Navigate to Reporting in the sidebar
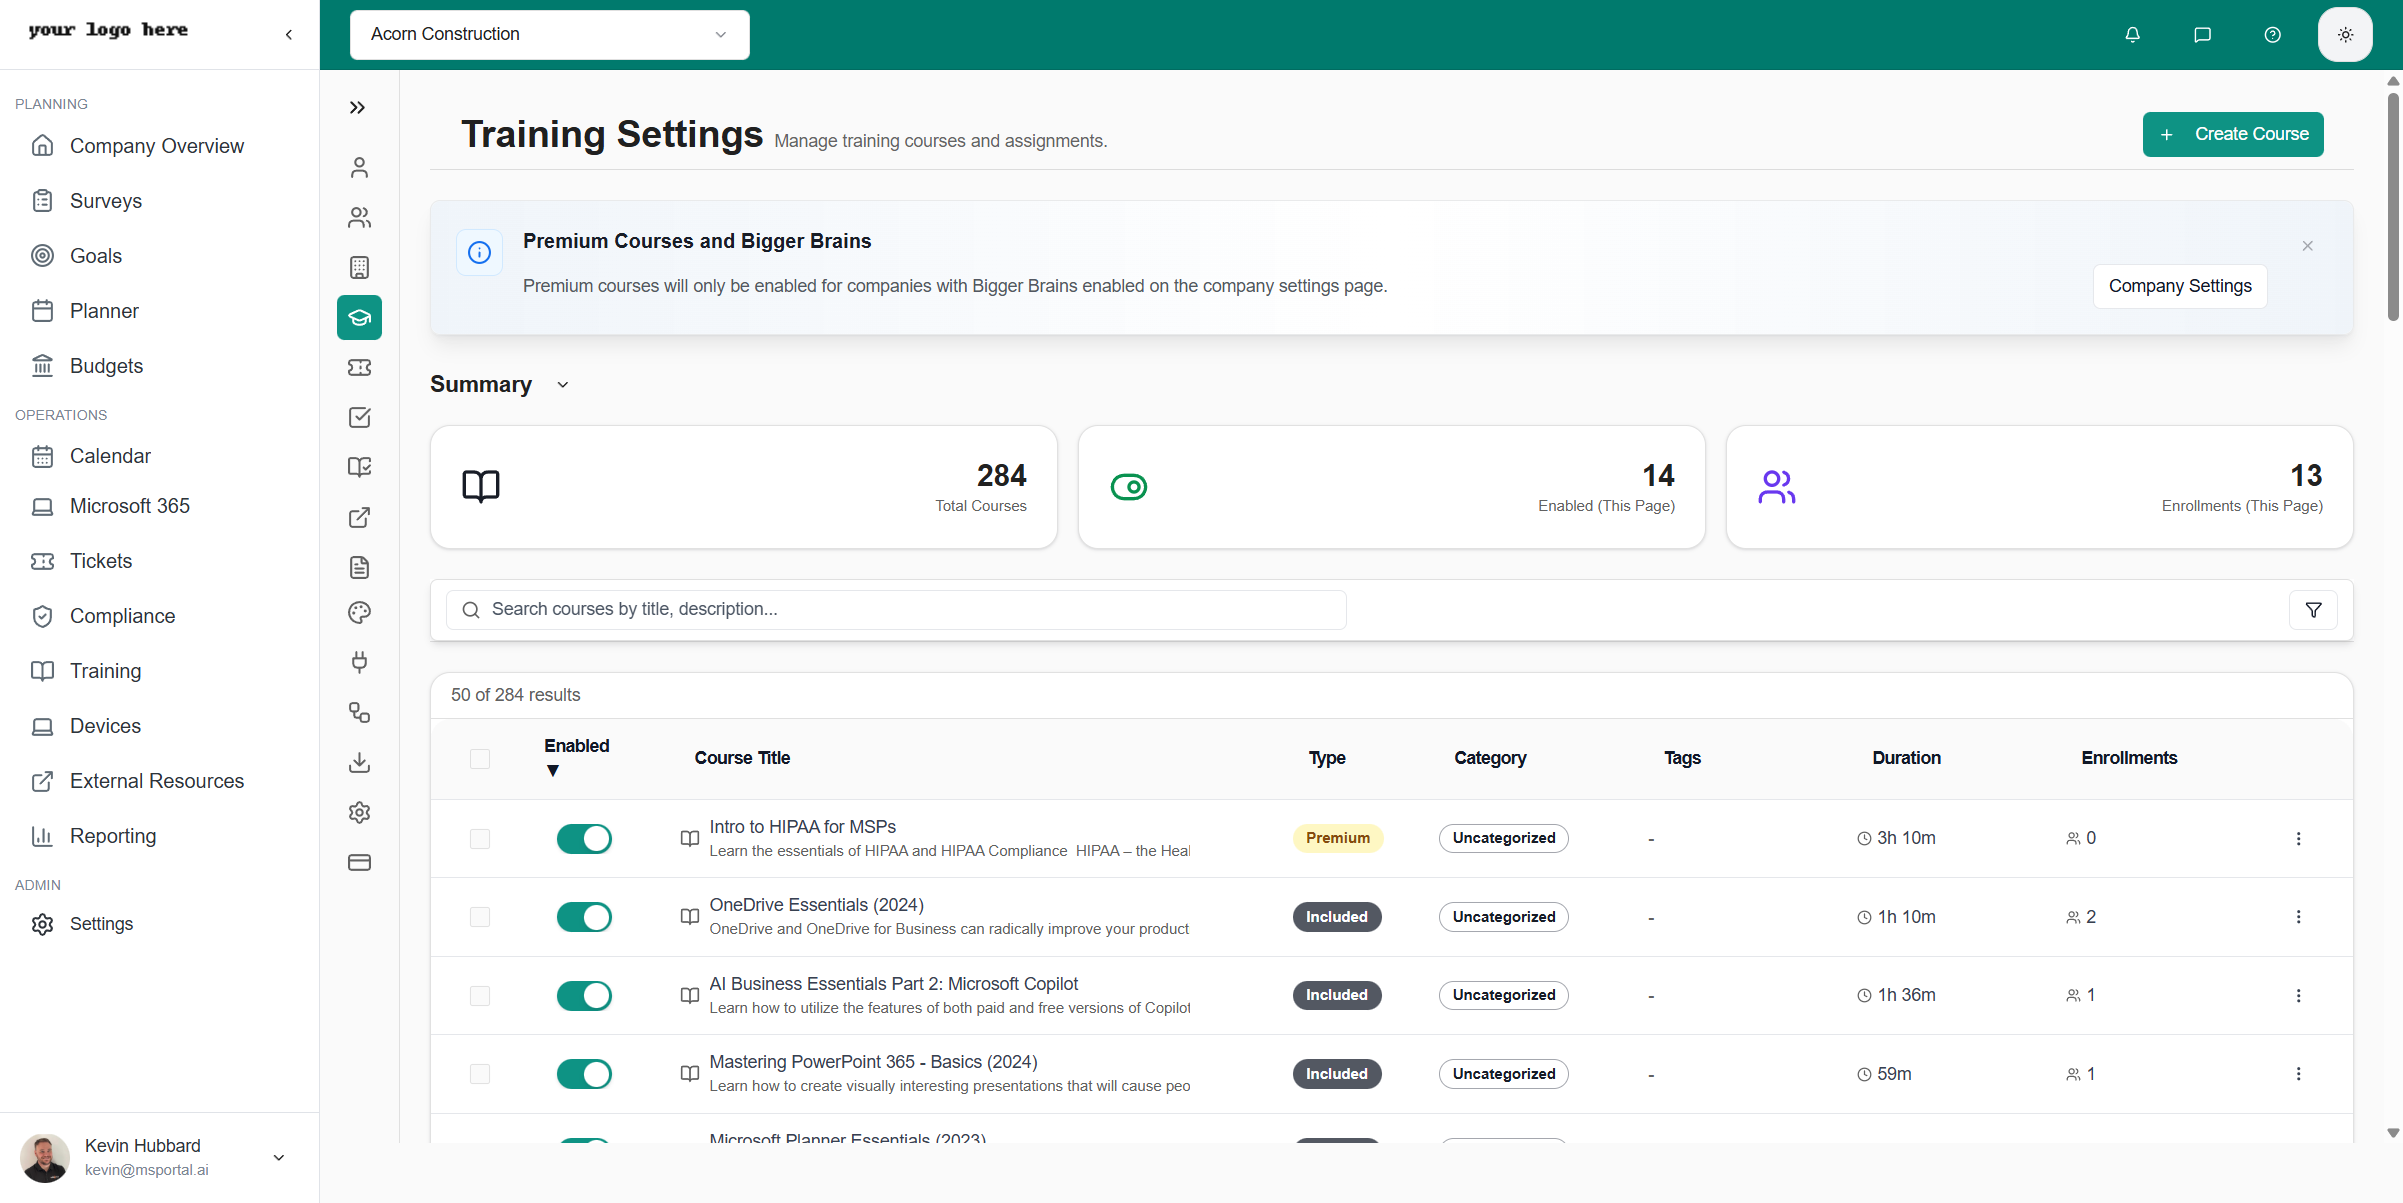The image size is (2403, 1203). pyautogui.click(x=113, y=836)
